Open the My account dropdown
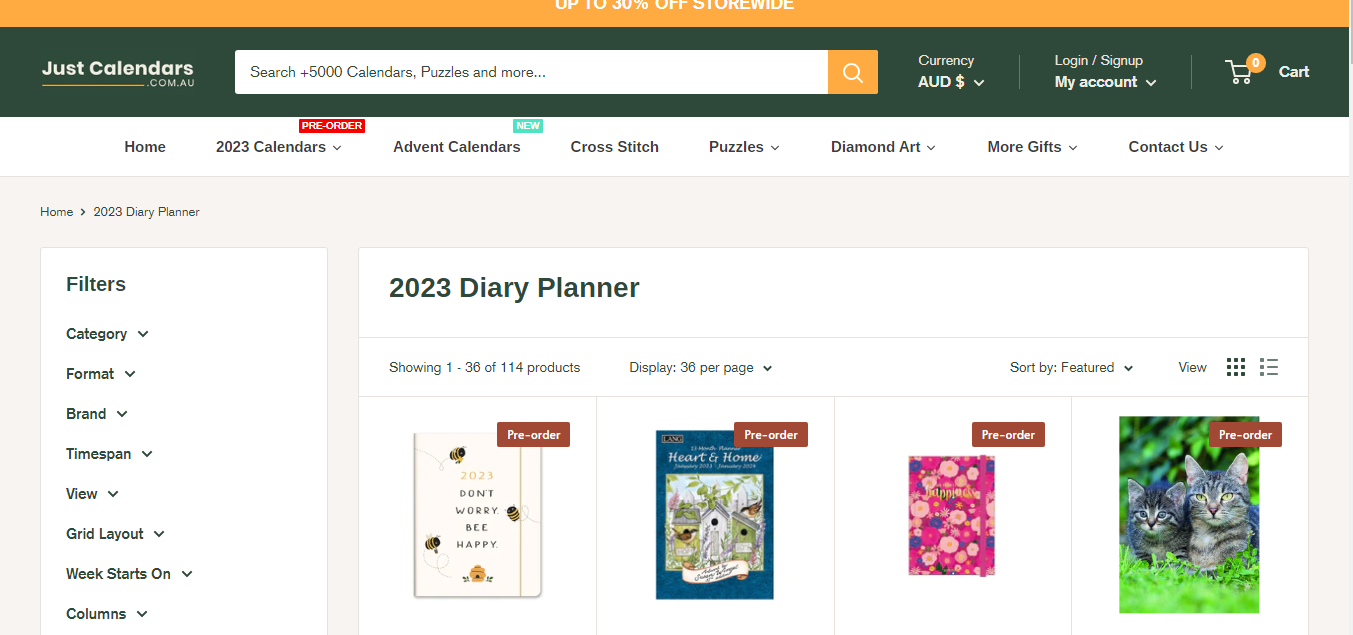Screen dimensions: 1353x635 coord(1105,82)
